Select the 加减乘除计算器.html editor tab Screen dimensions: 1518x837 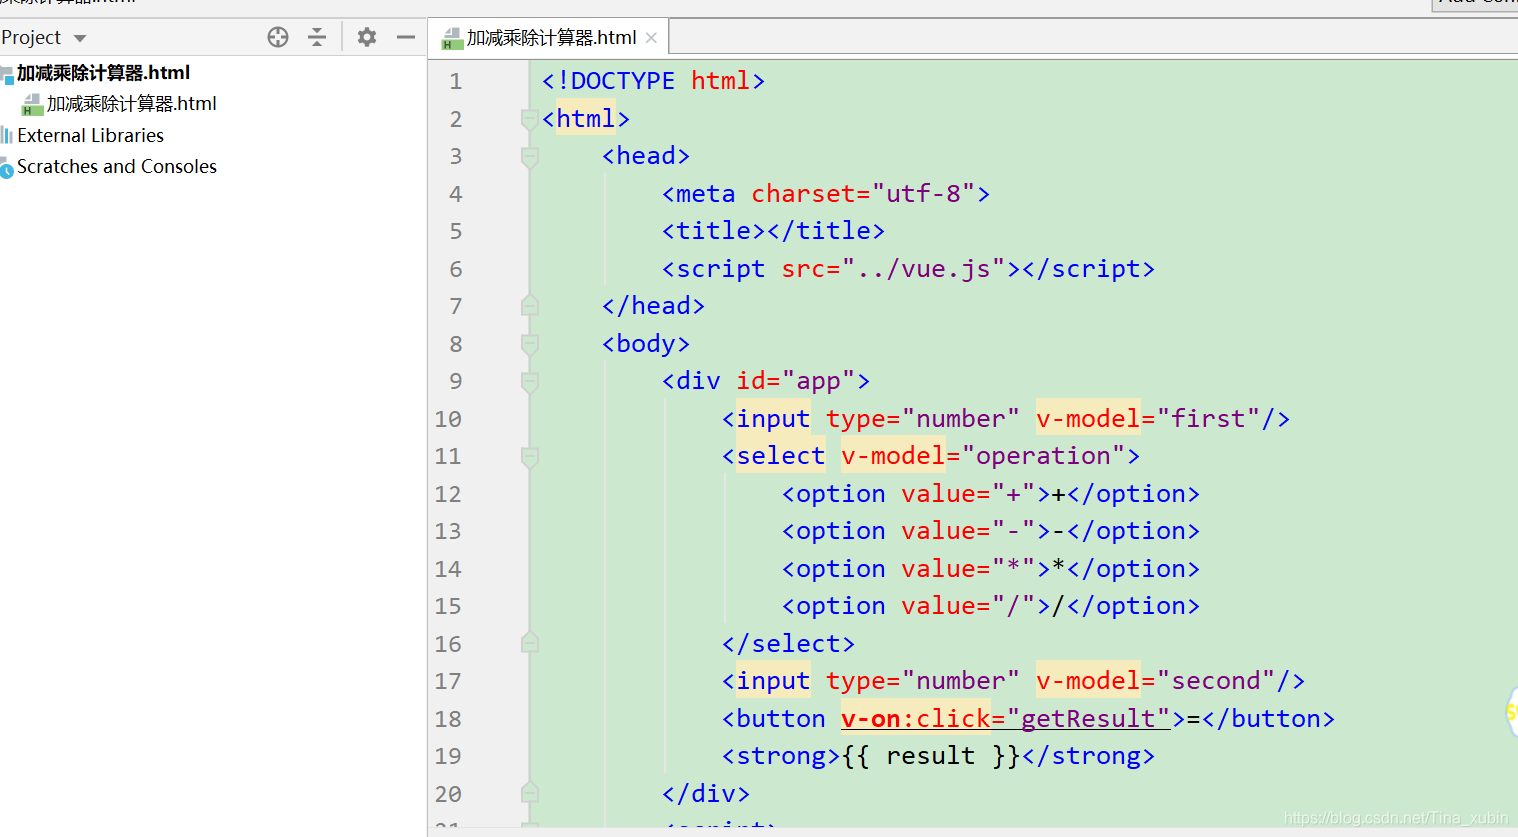(551, 38)
